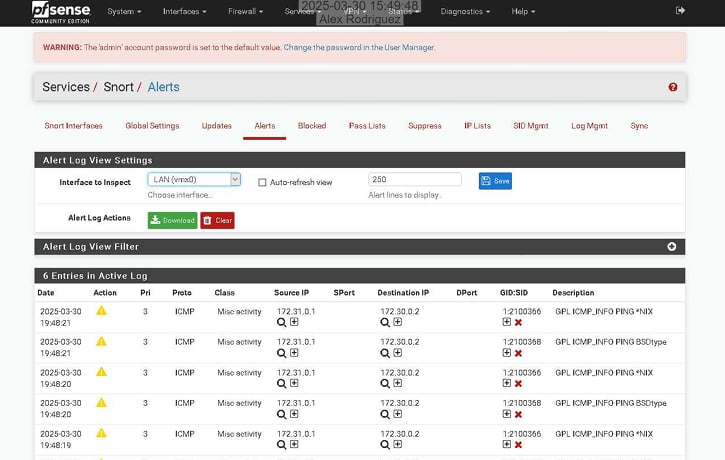This screenshot has width=725, height=460.
Task: Expand the Alert Log View Filter plus icon
Action: click(x=672, y=247)
